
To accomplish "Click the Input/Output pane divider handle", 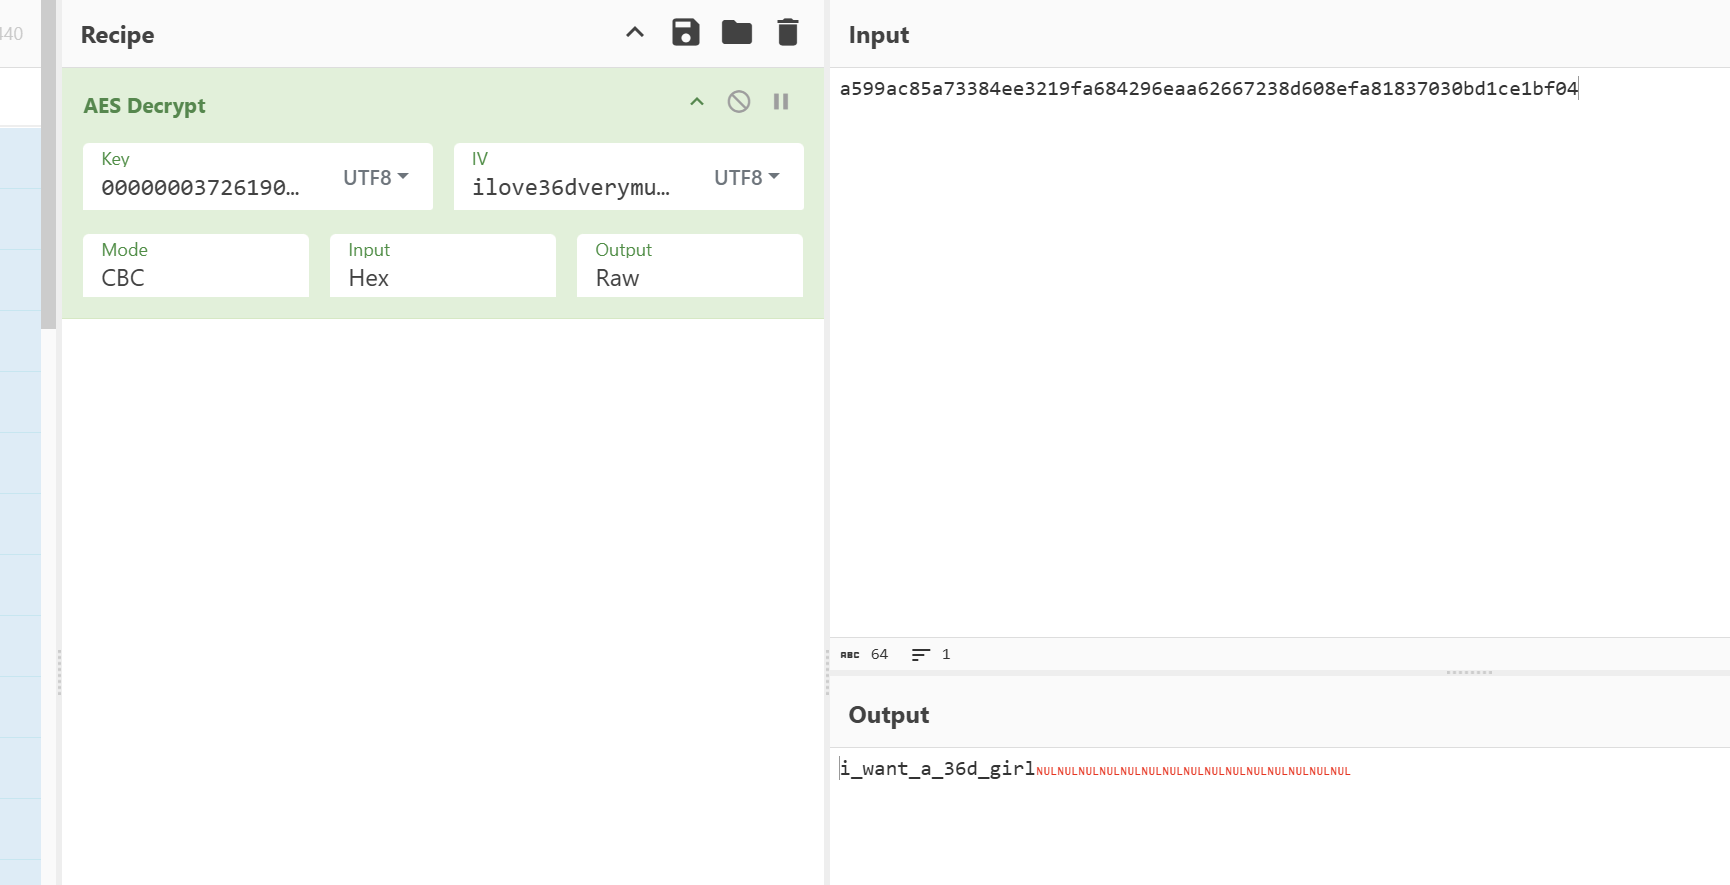I will tap(1469, 672).
